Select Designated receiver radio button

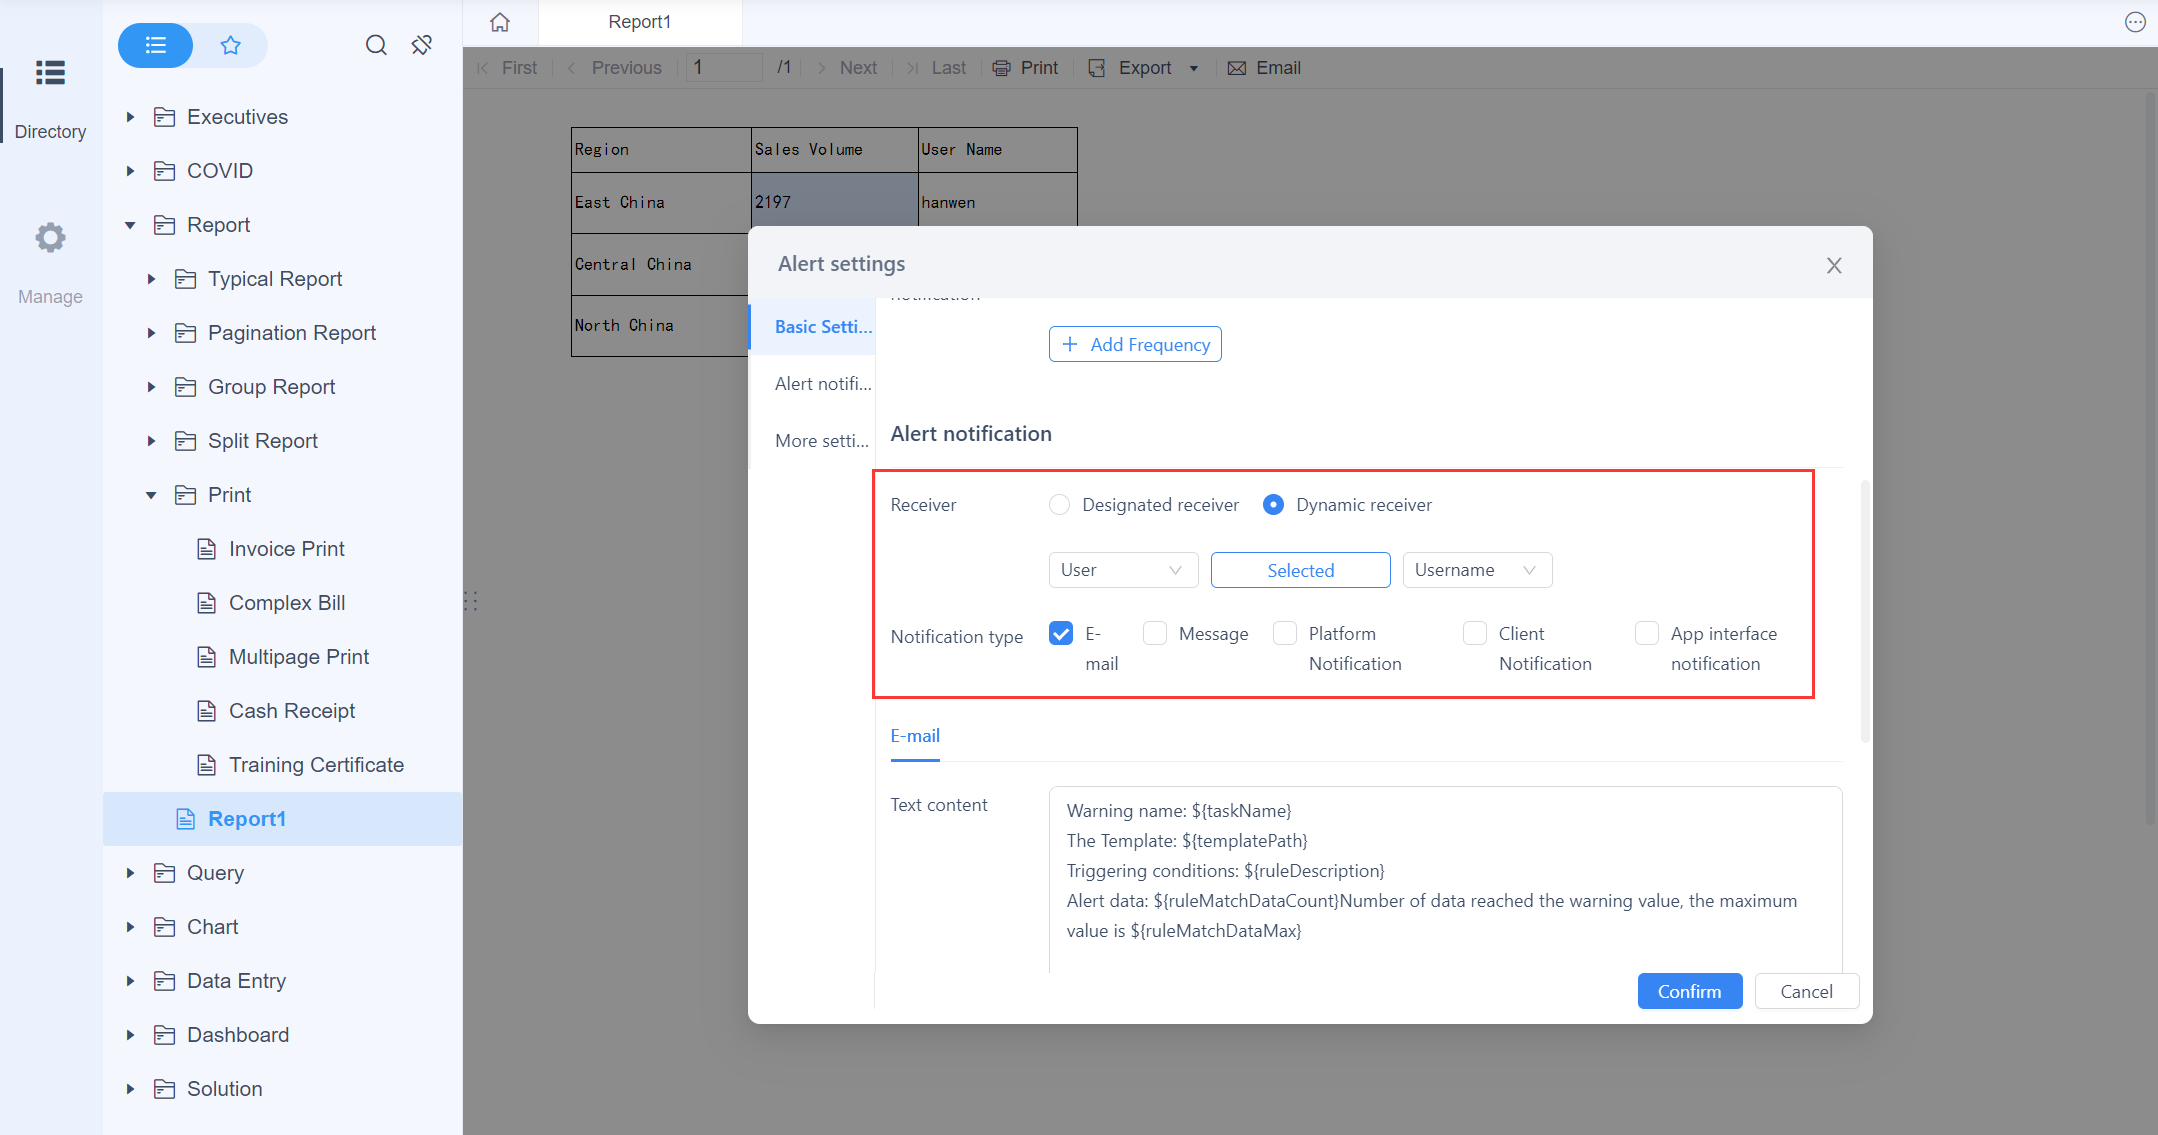[x=1060, y=505]
